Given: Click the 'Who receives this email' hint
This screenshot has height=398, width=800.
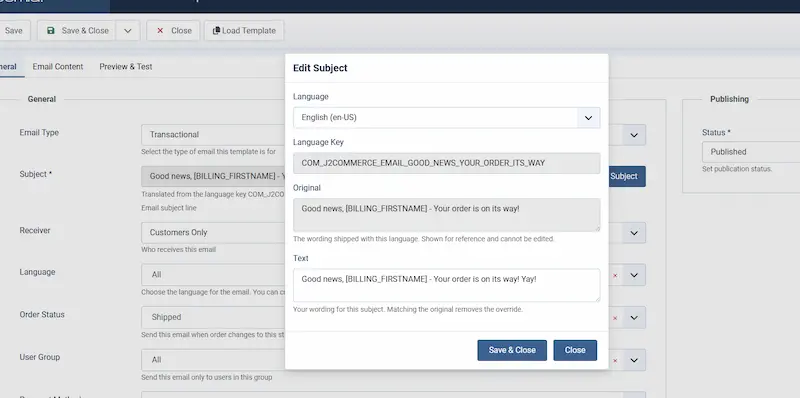Looking at the screenshot, I should click(x=179, y=250).
